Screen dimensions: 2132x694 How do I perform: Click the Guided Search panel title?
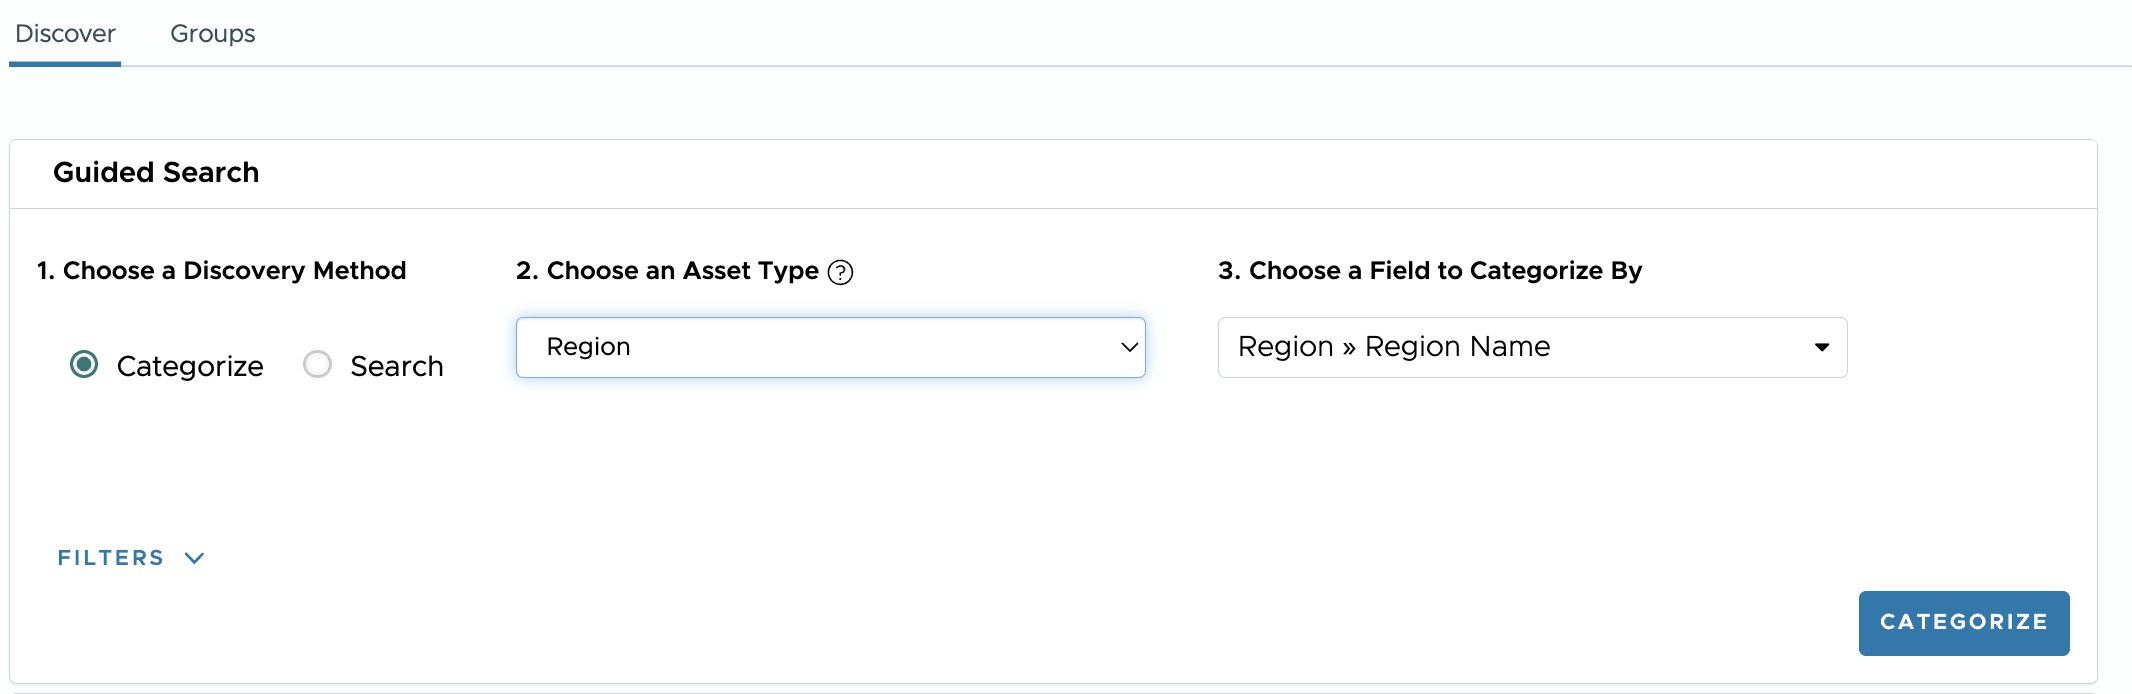click(156, 173)
